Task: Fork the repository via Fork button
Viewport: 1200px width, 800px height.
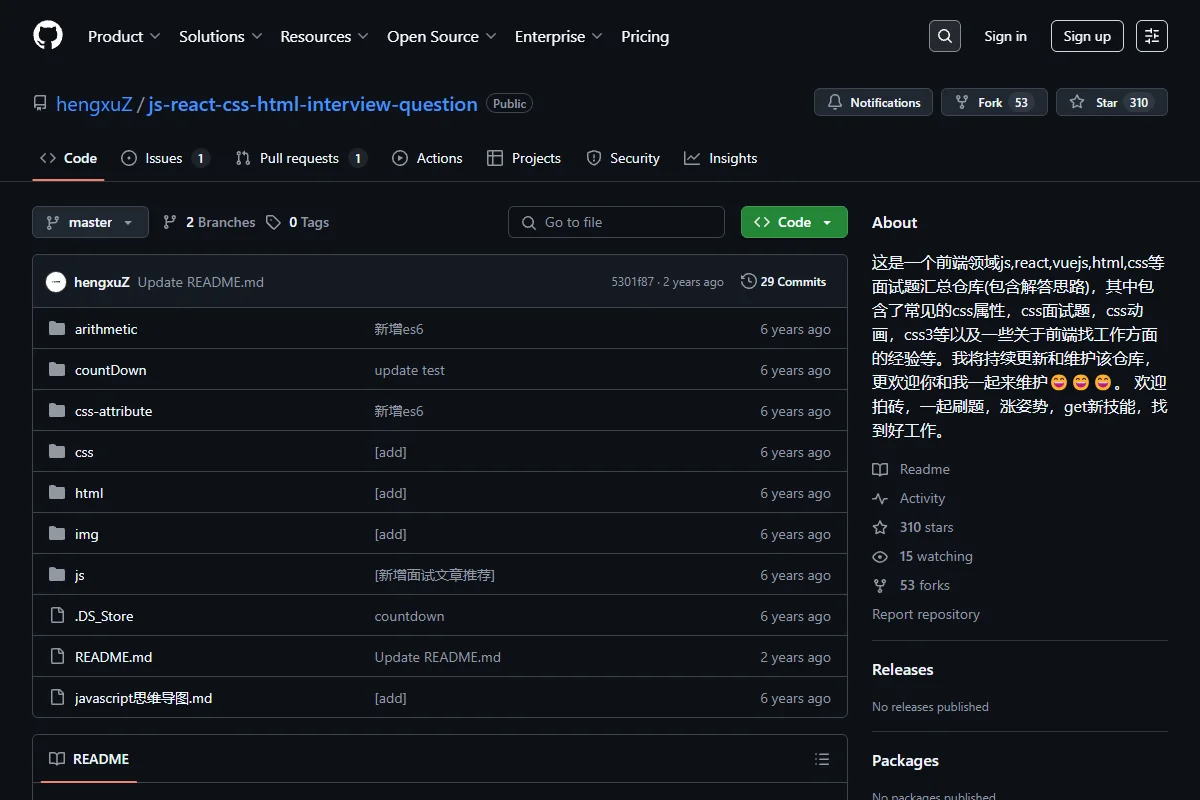Action: [x=994, y=102]
